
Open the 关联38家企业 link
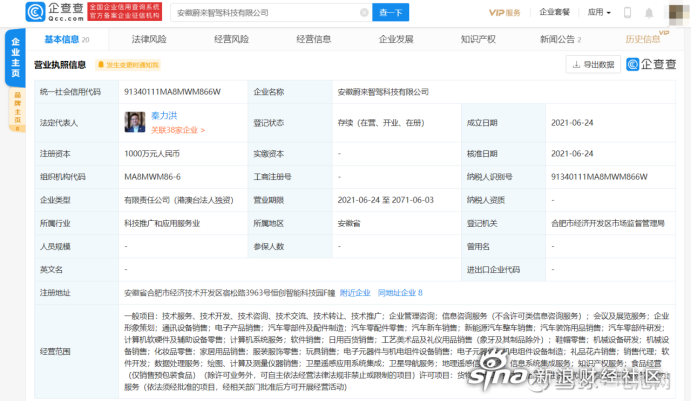(178, 130)
